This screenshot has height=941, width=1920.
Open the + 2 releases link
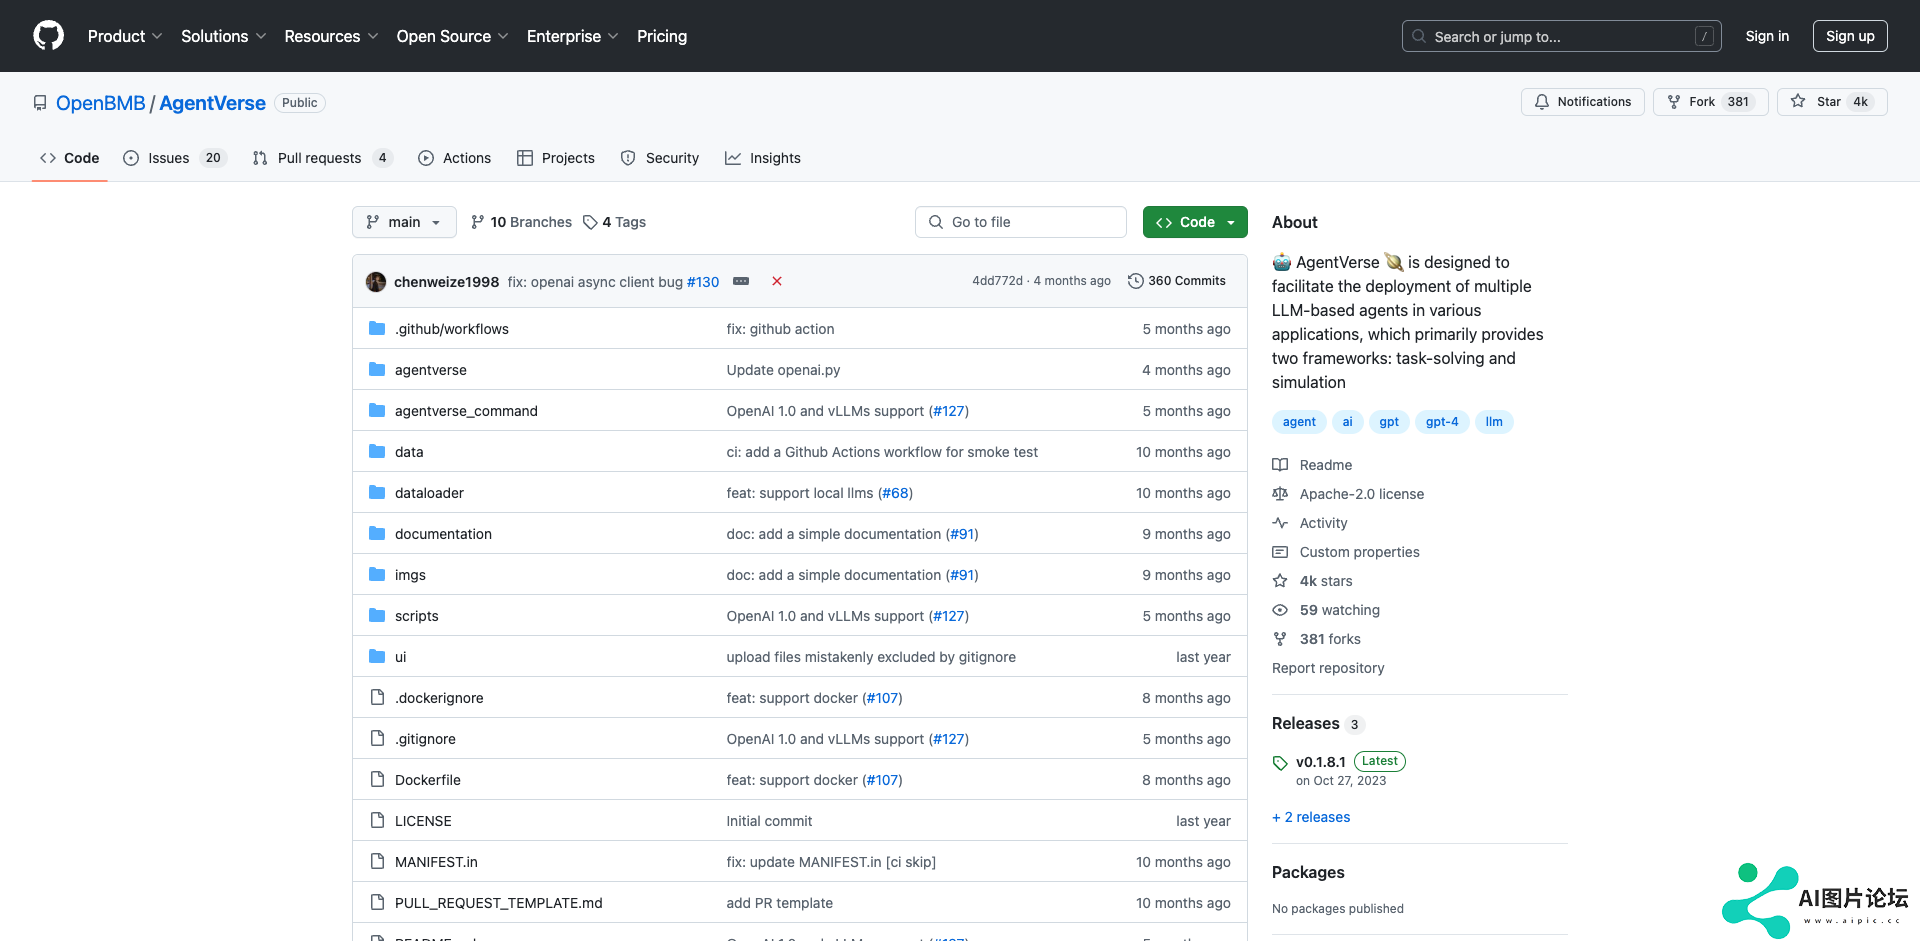tap(1311, 817)
